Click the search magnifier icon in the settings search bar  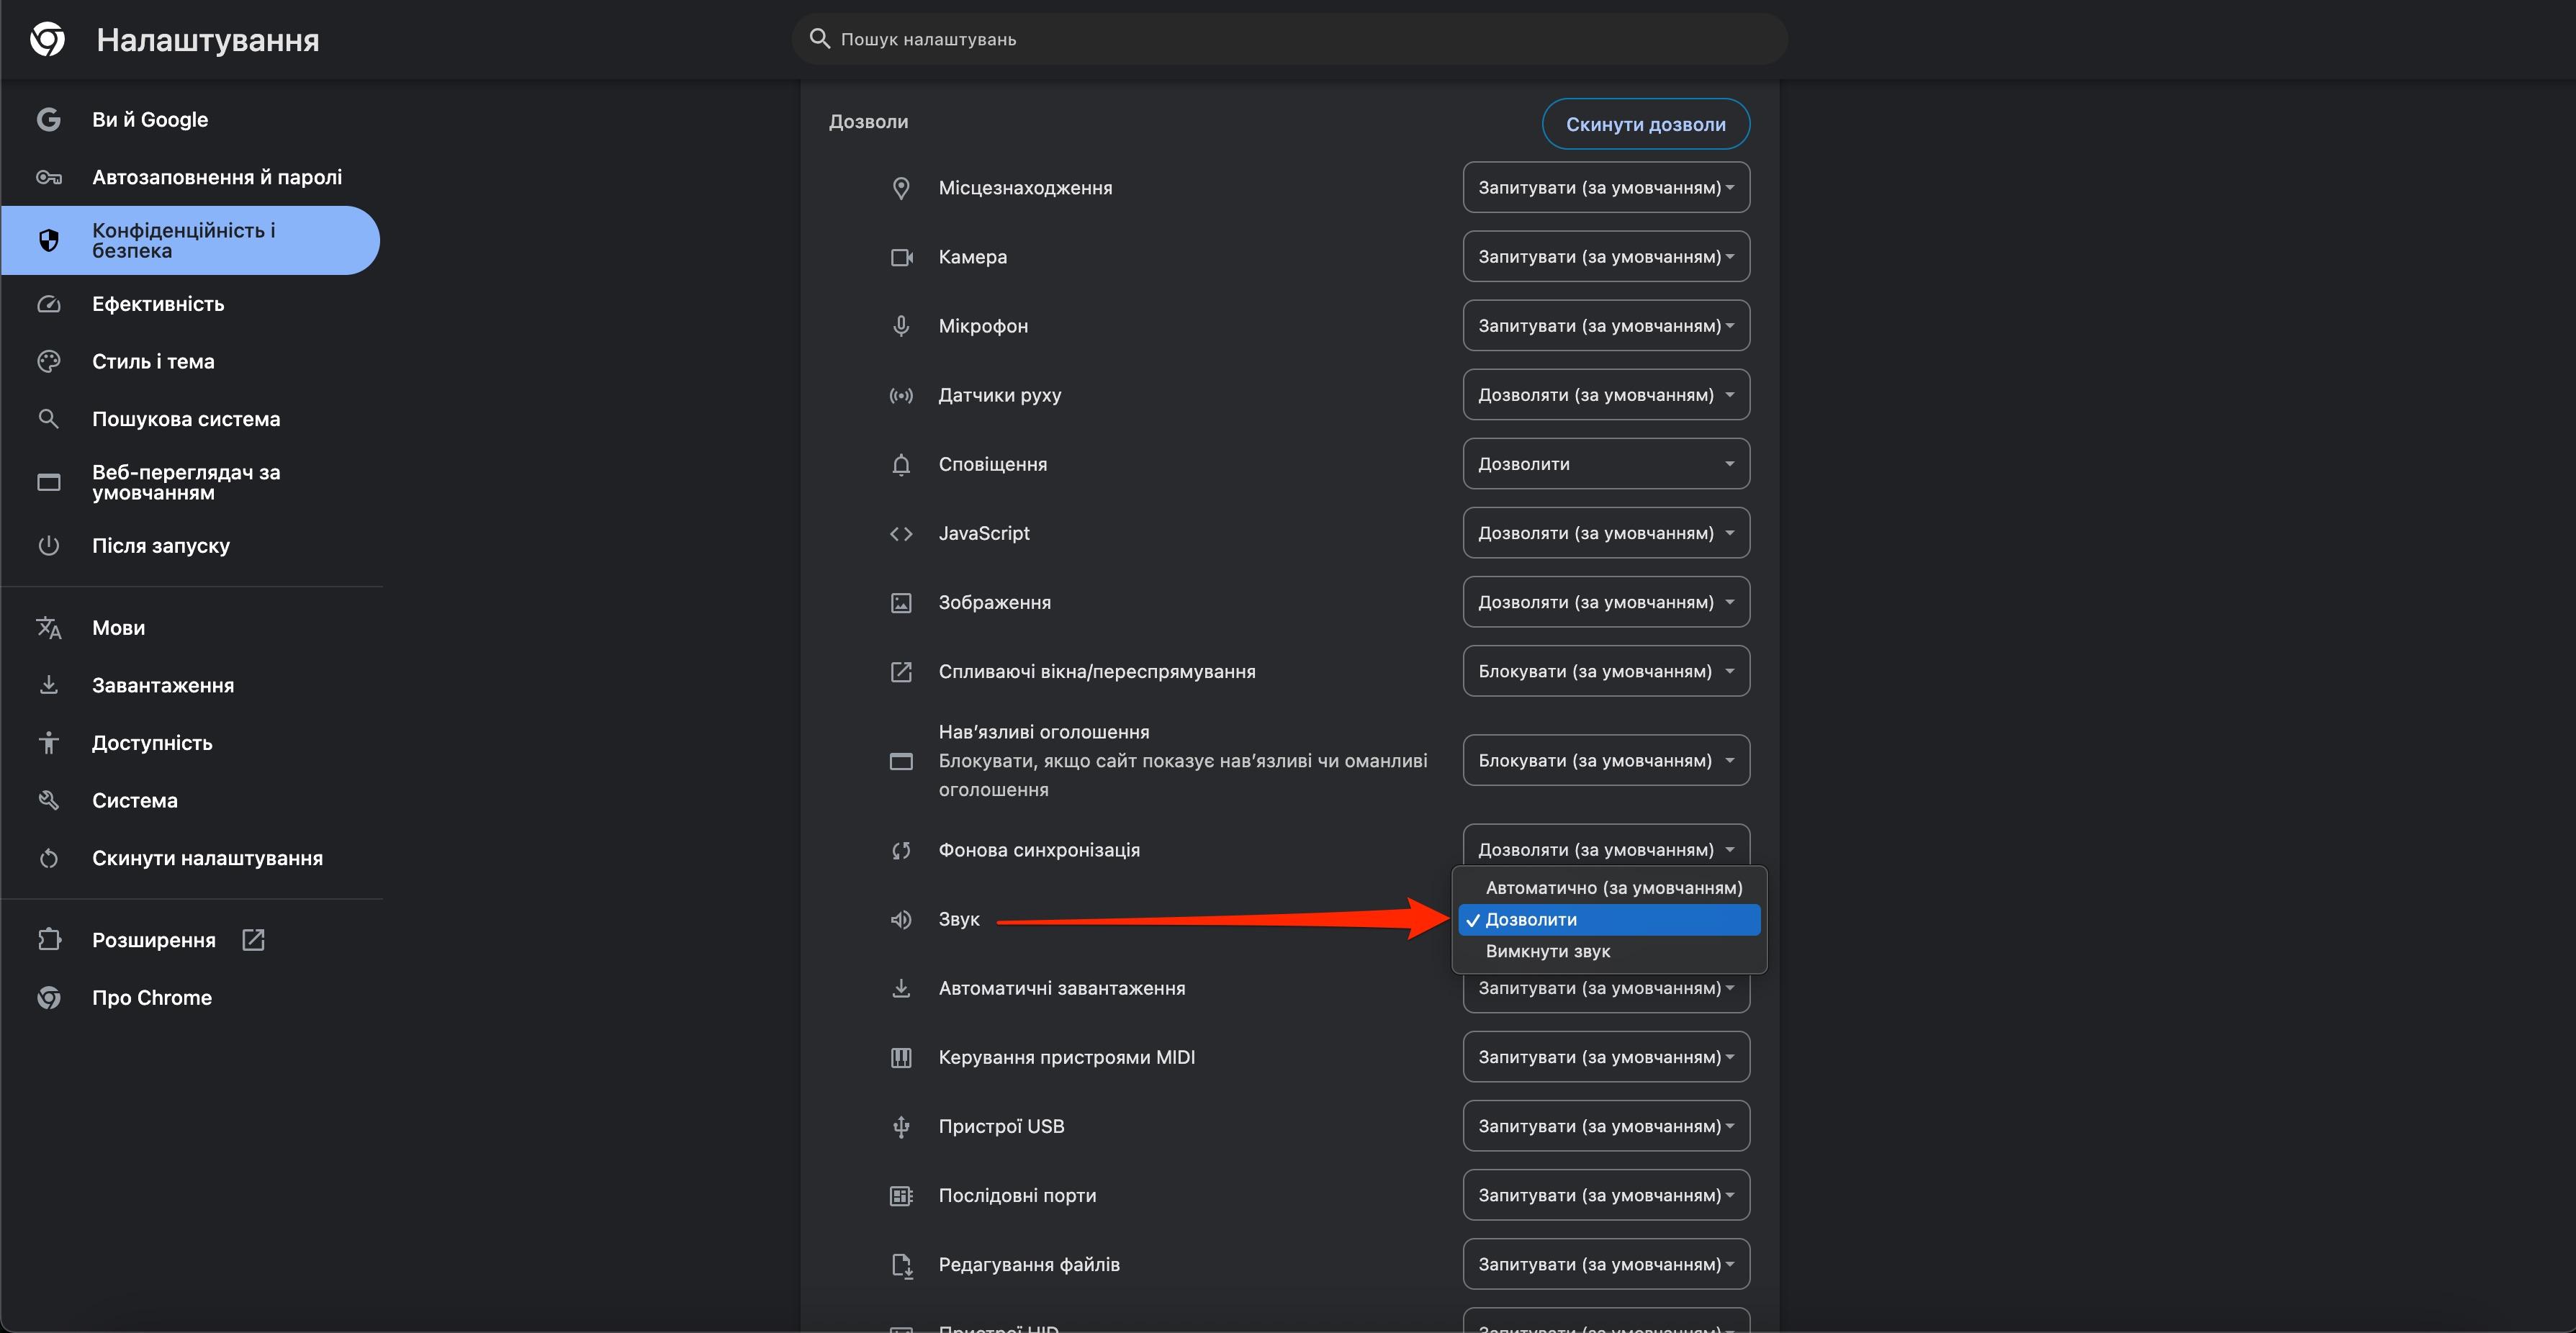[x=819, y=39]
